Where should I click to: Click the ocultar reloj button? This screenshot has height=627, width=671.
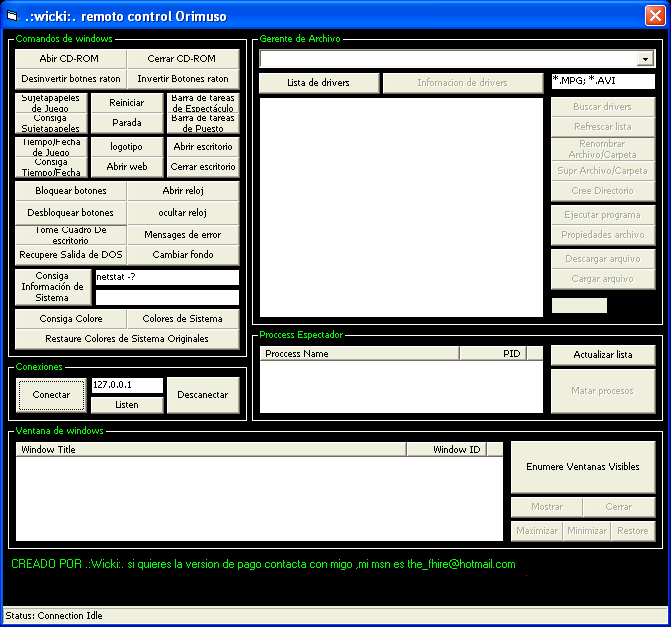point(183,212)
